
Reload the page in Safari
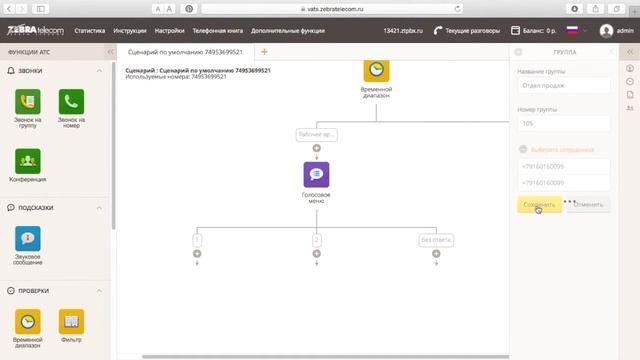458,9
